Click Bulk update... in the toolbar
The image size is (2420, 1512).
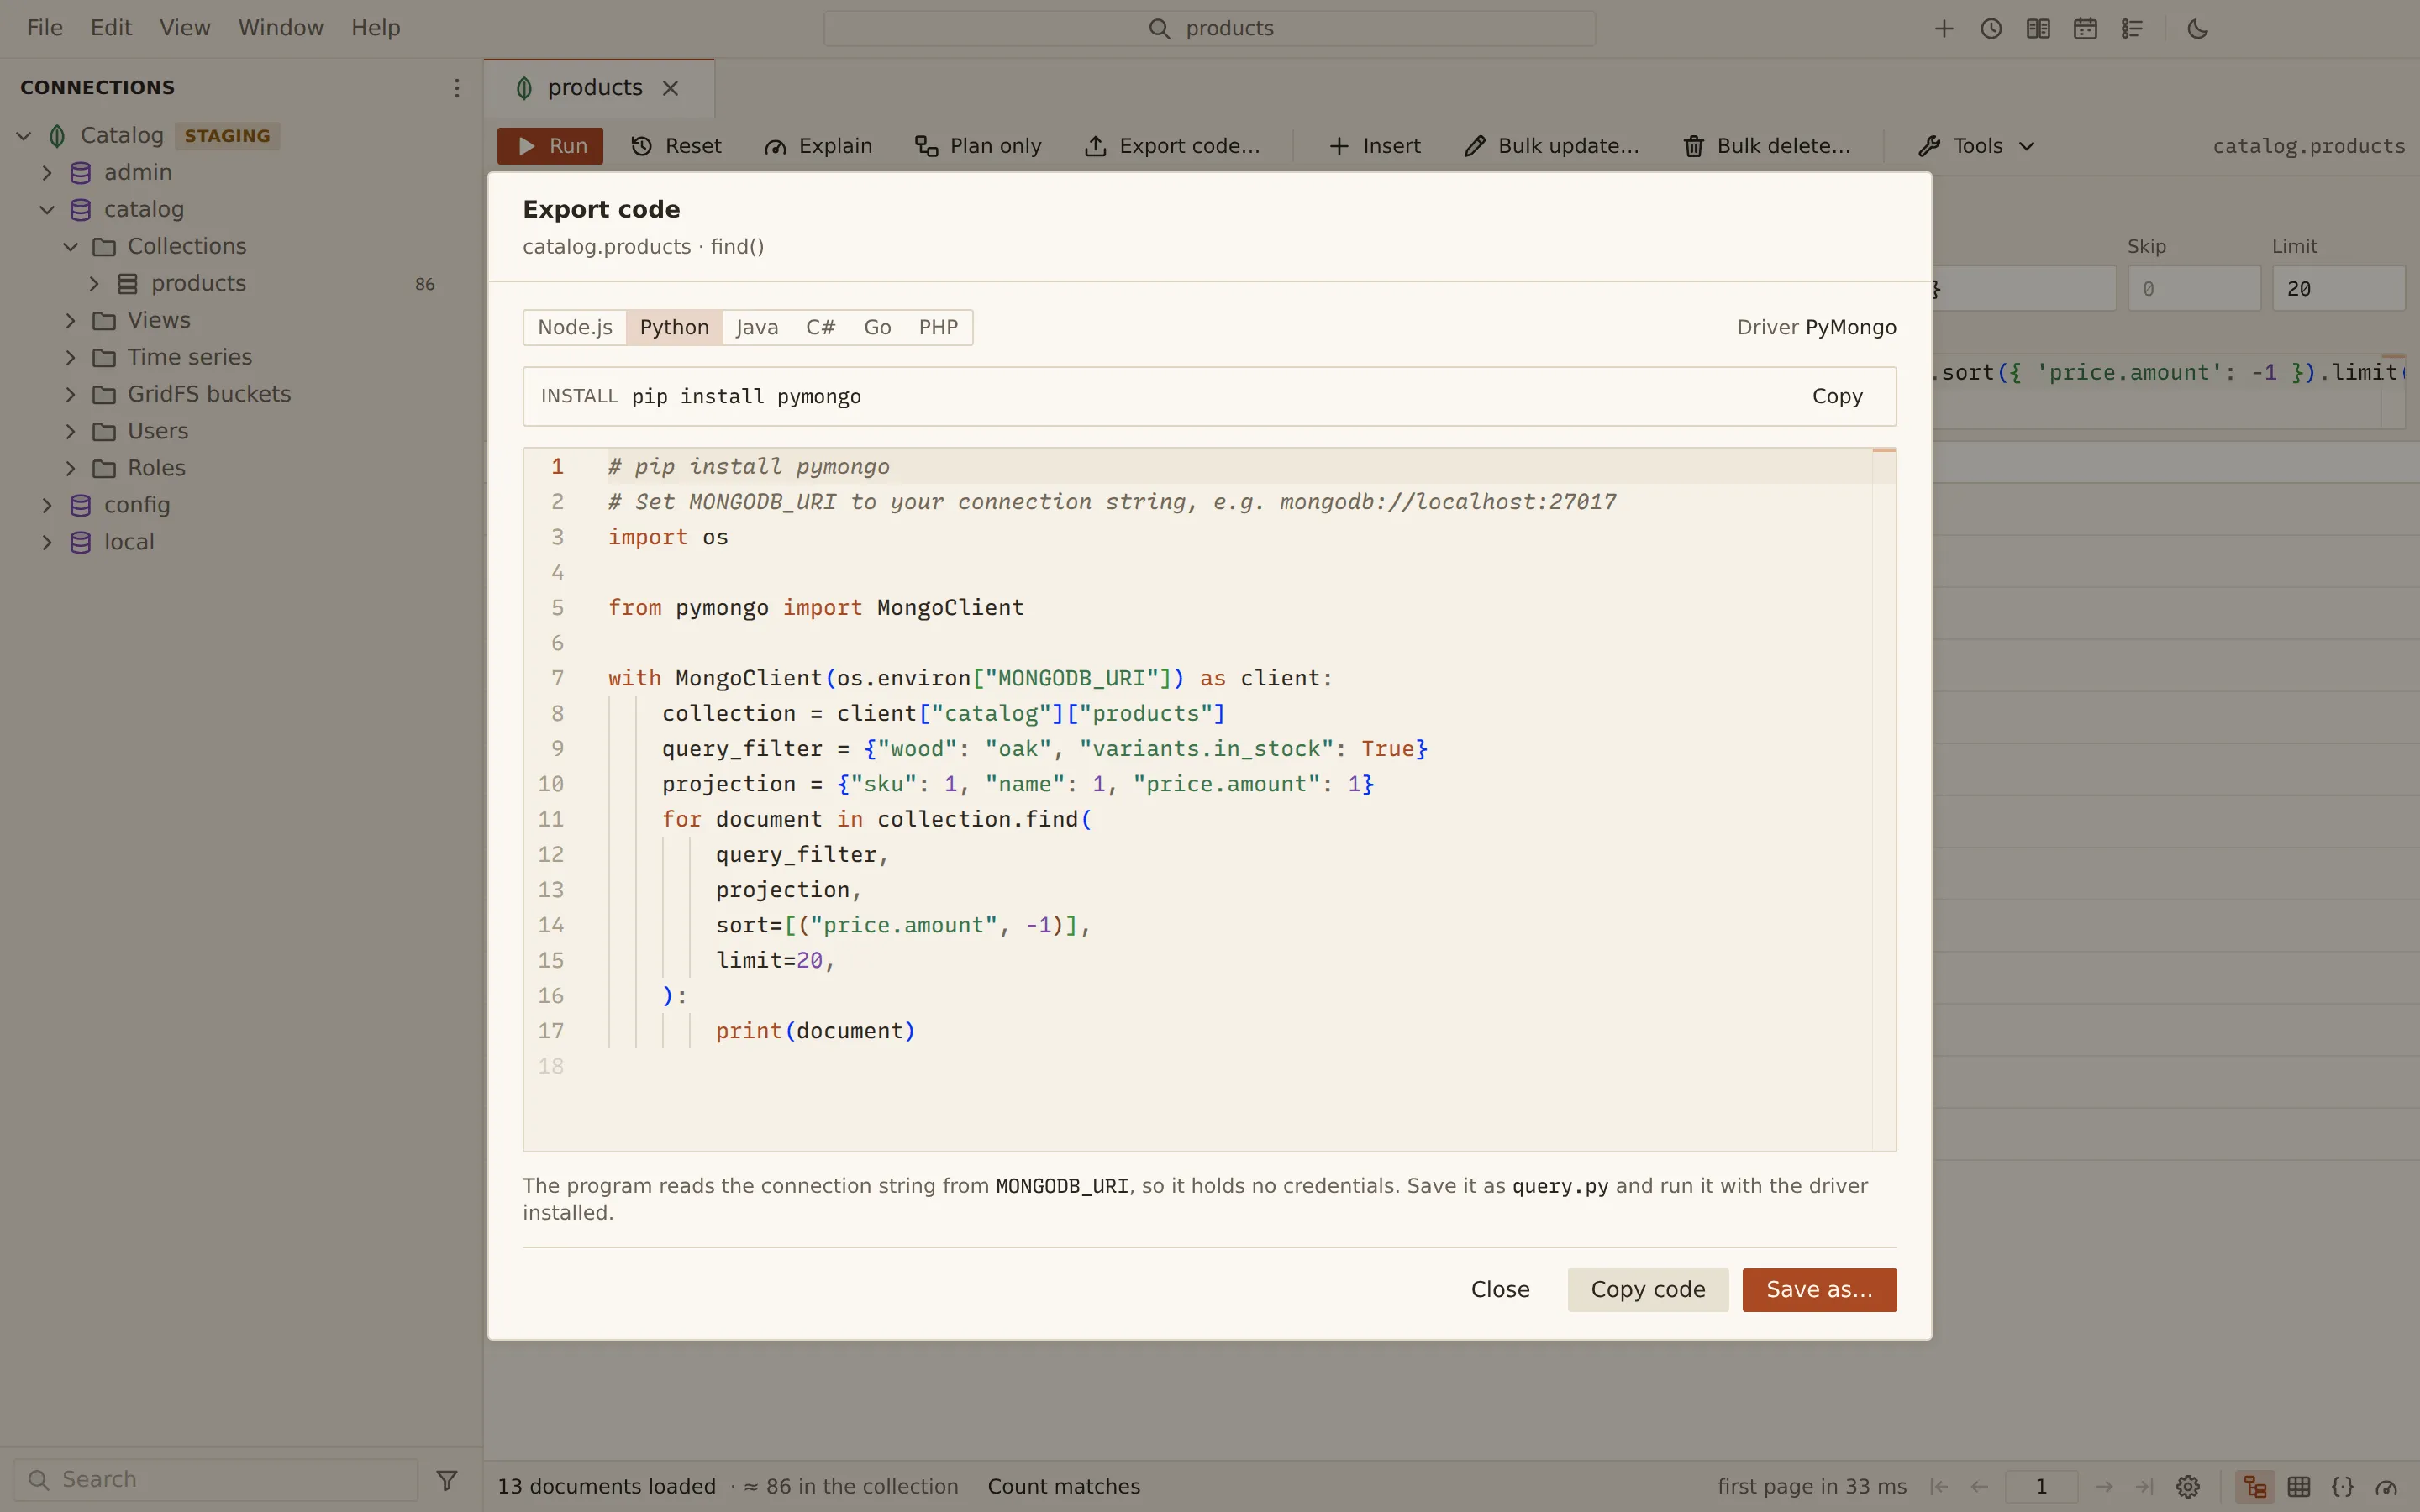click(1551, 146)
